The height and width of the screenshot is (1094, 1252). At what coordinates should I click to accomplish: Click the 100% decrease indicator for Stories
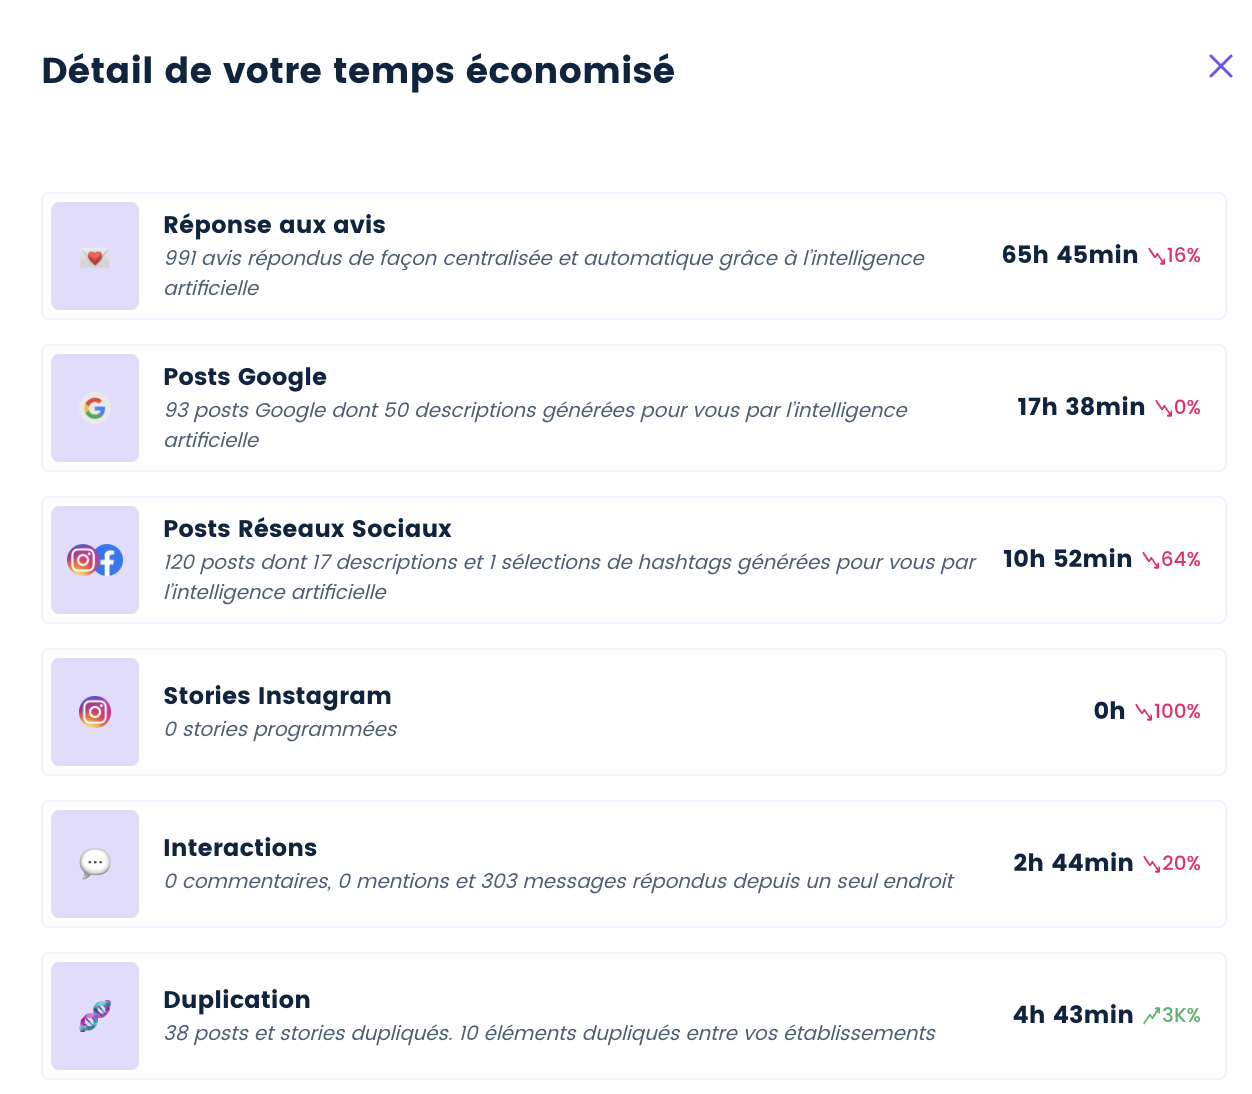(x=1168, y=711)
